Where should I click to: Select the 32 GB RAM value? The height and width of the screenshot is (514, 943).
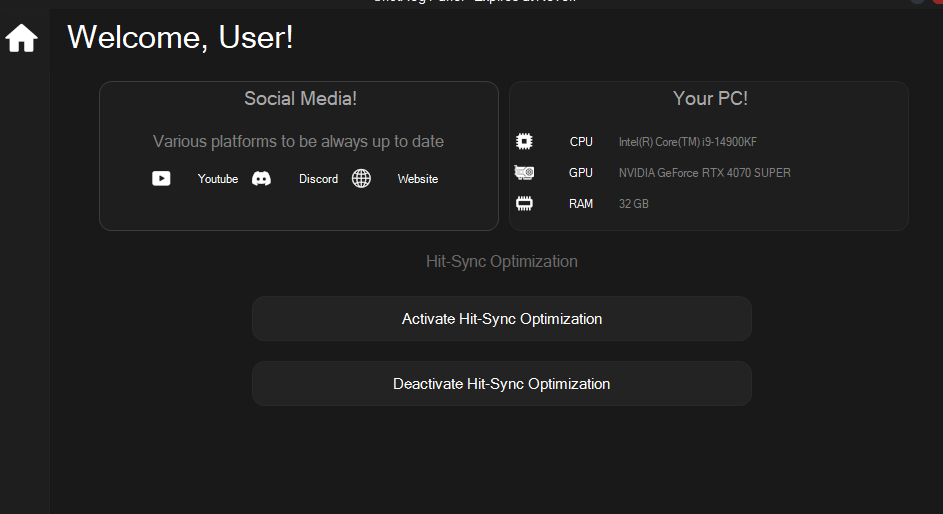(633, 204)
